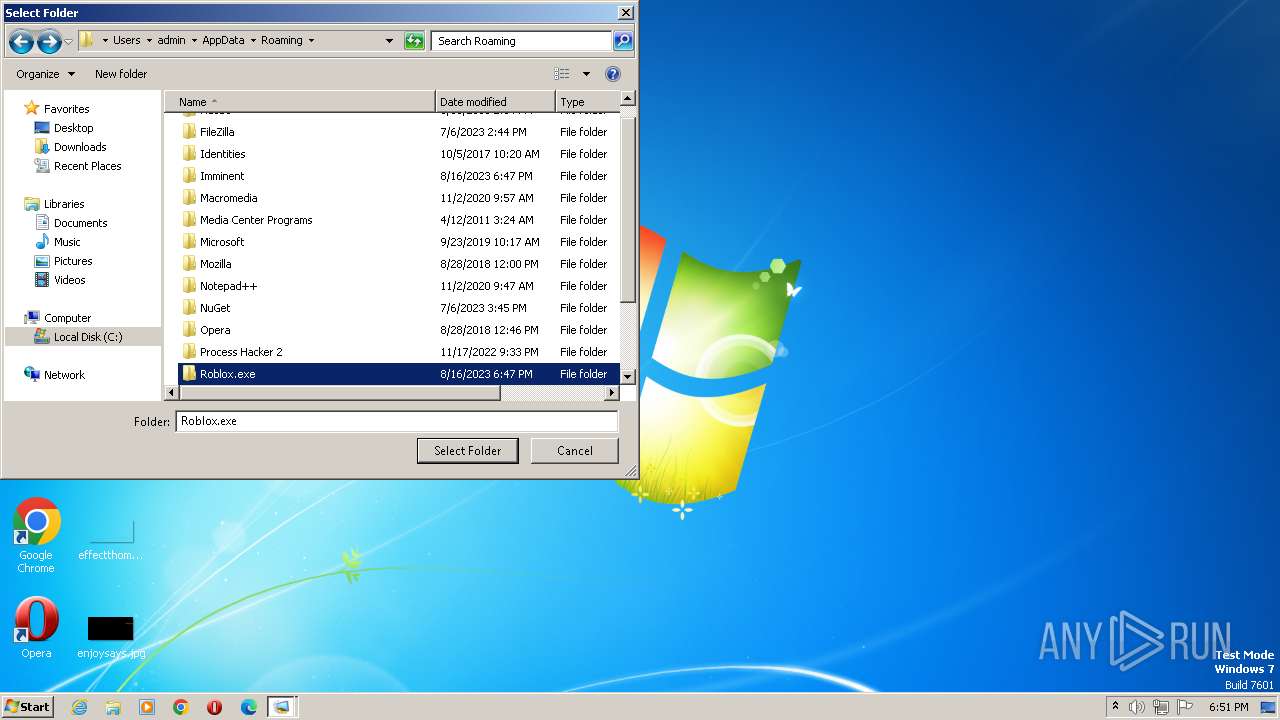1280x720 pixels.
Task: Select the Mozilla folder icon
Action: tap(189, 264)
